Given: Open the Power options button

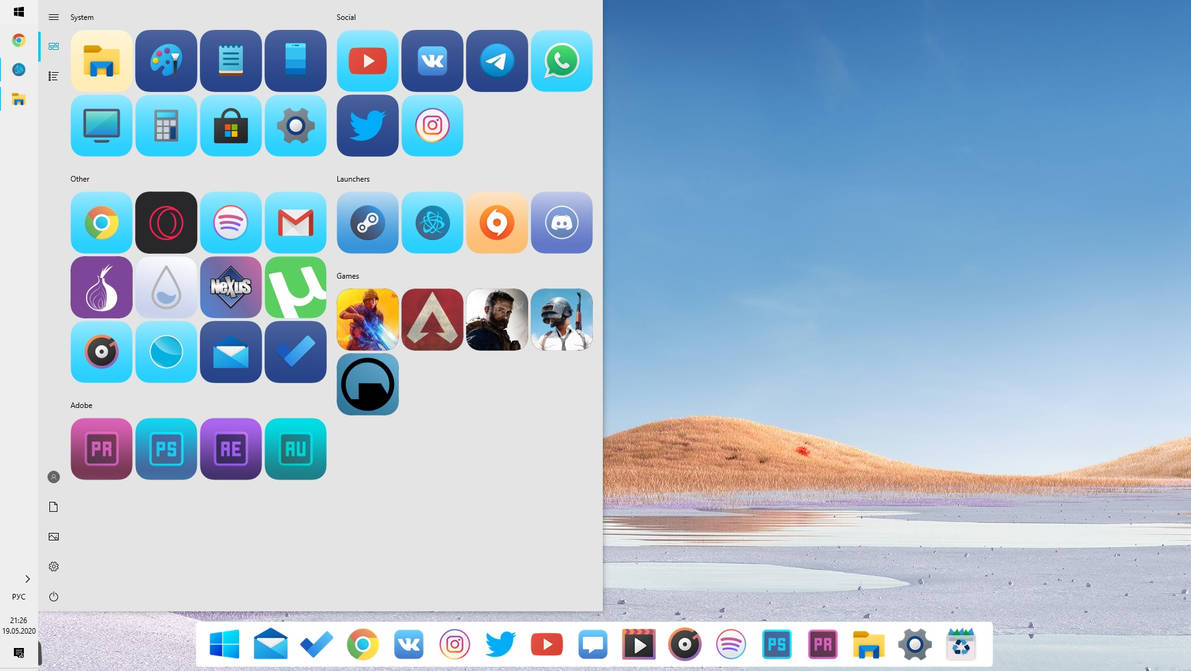Looking at the screenshot, I should pos(53,597).
